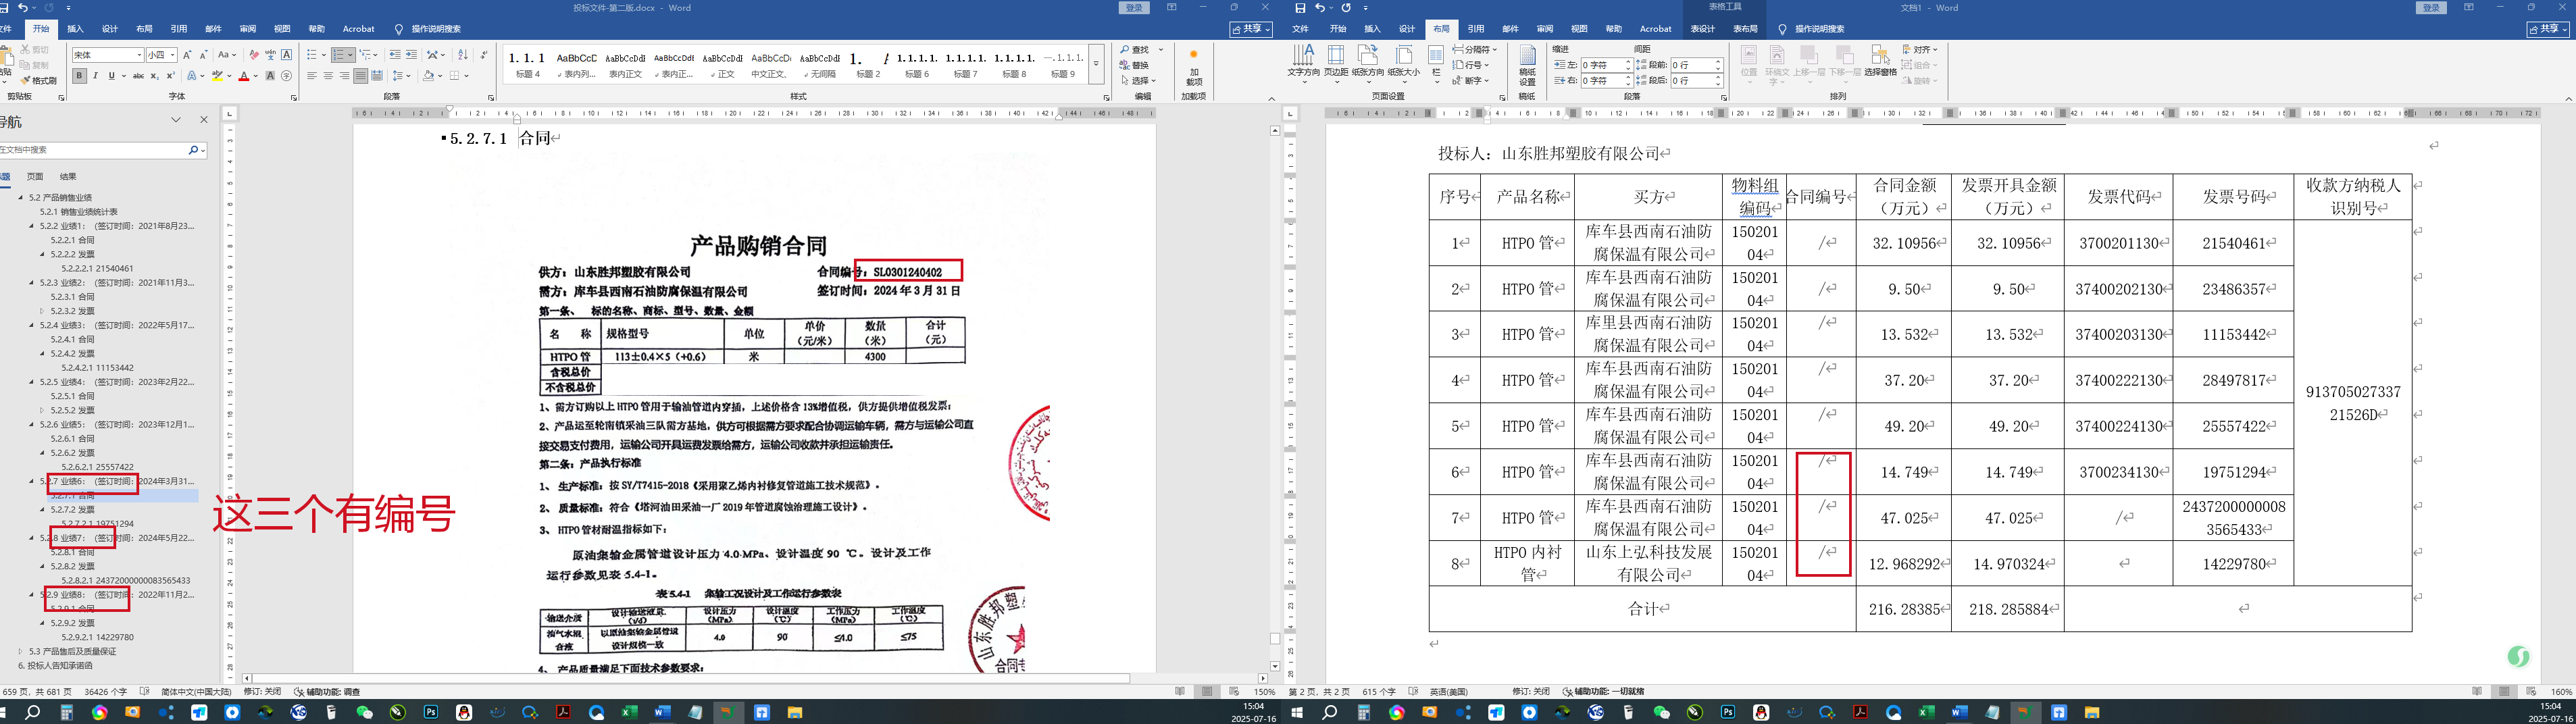Open the Hyphenation (断字) dropdown

click(1471, 81)
